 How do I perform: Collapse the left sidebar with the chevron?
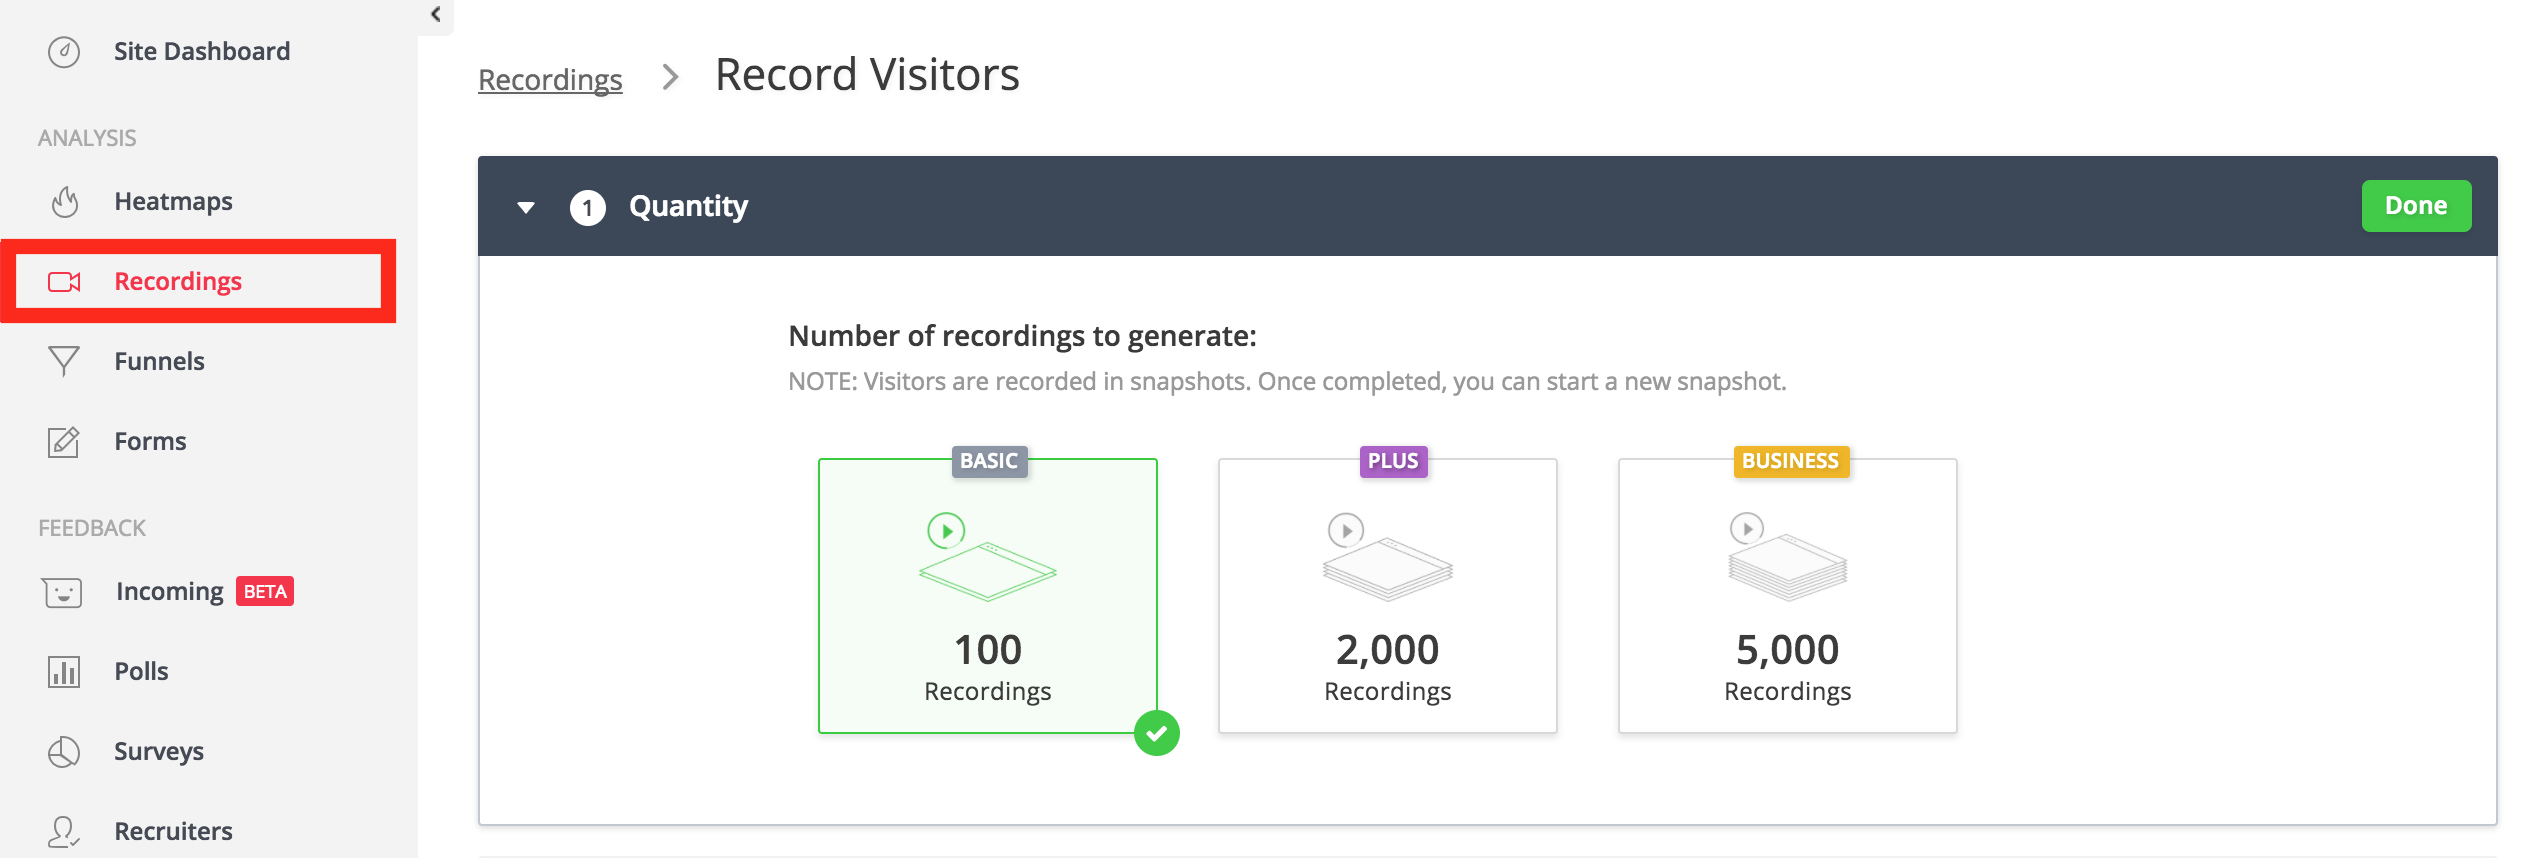coord(434,13)
